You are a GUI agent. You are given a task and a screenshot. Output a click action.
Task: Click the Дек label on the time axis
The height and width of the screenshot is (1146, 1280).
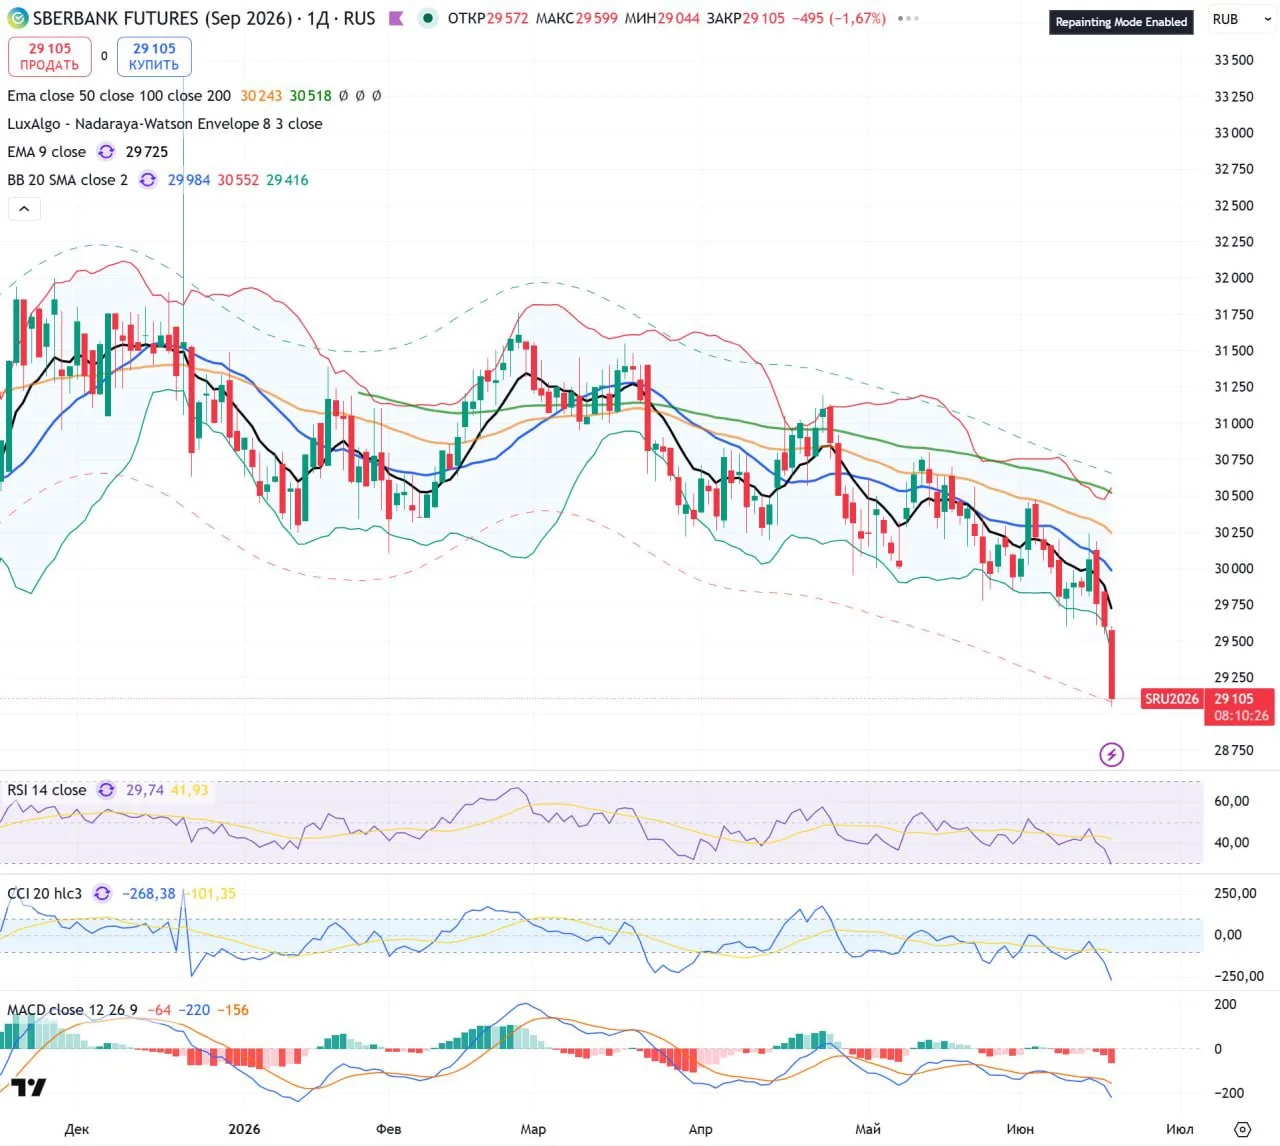point(77,1129)
